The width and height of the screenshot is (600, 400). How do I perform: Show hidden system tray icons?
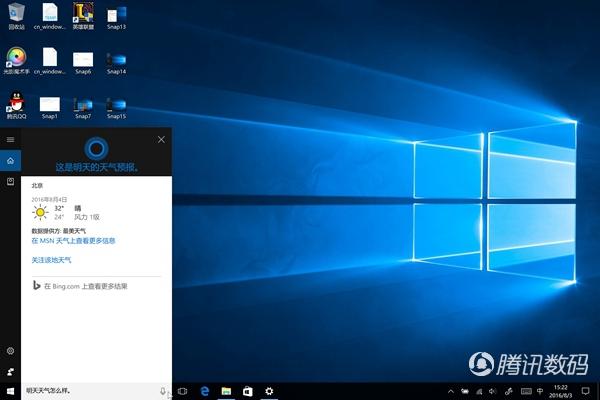(x=451, y=391)
